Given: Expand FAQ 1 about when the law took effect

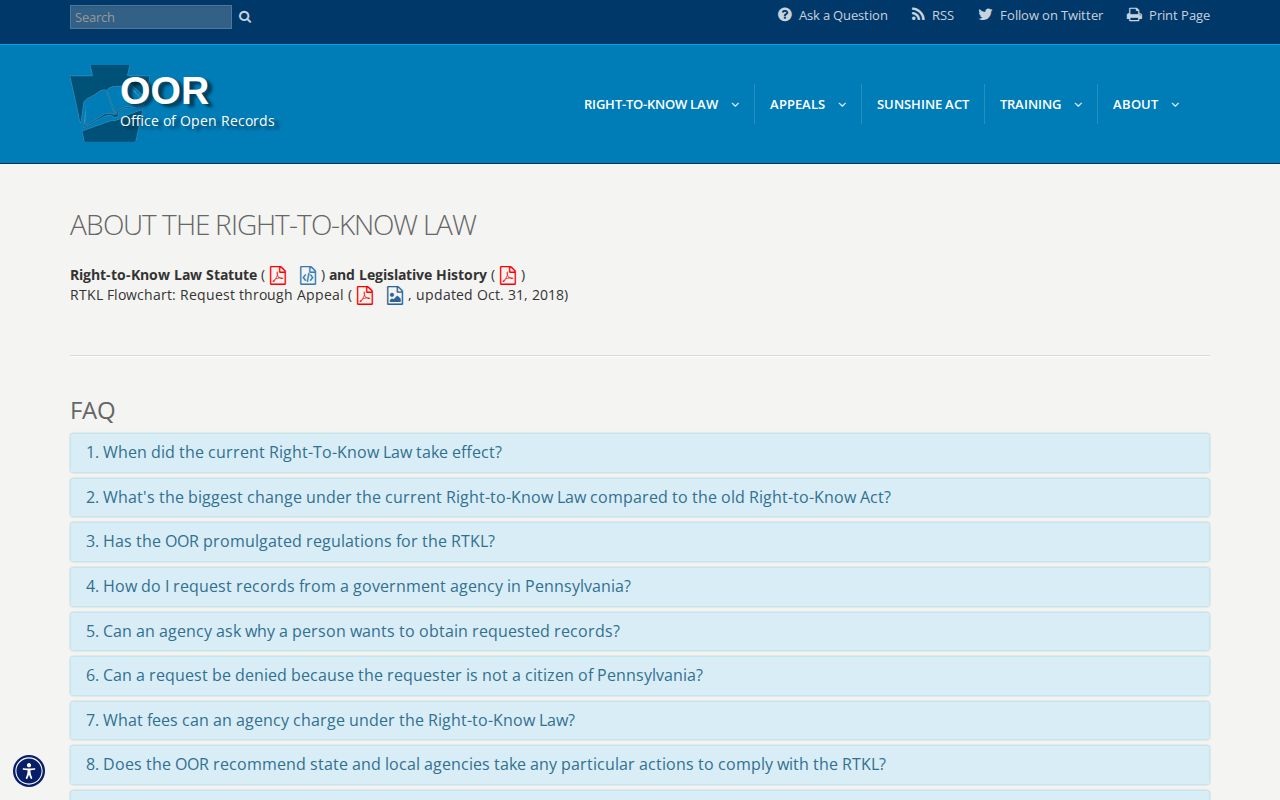Looking at the screenshot, I should pyautogui.click(x=640, y=453).
